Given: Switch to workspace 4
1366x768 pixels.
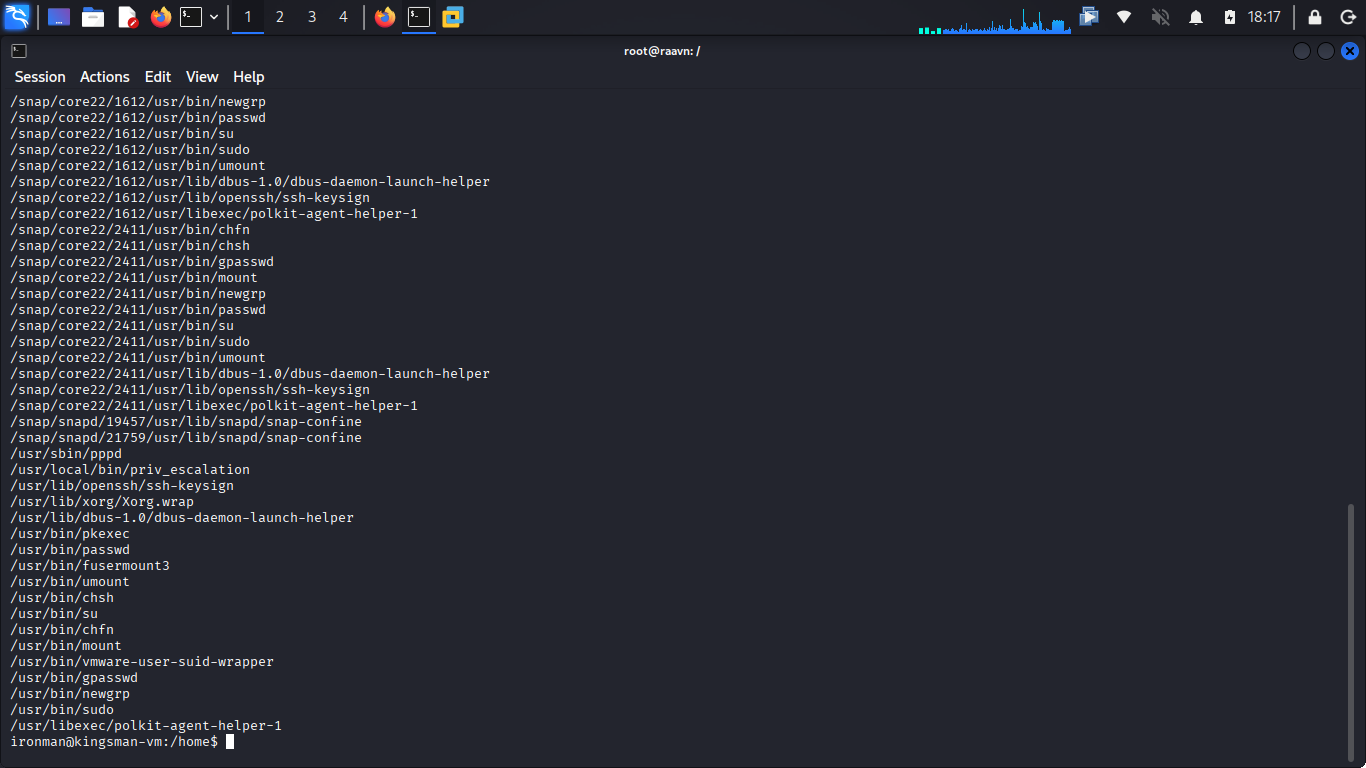Looking at the screenshot, I should [344, 17].
